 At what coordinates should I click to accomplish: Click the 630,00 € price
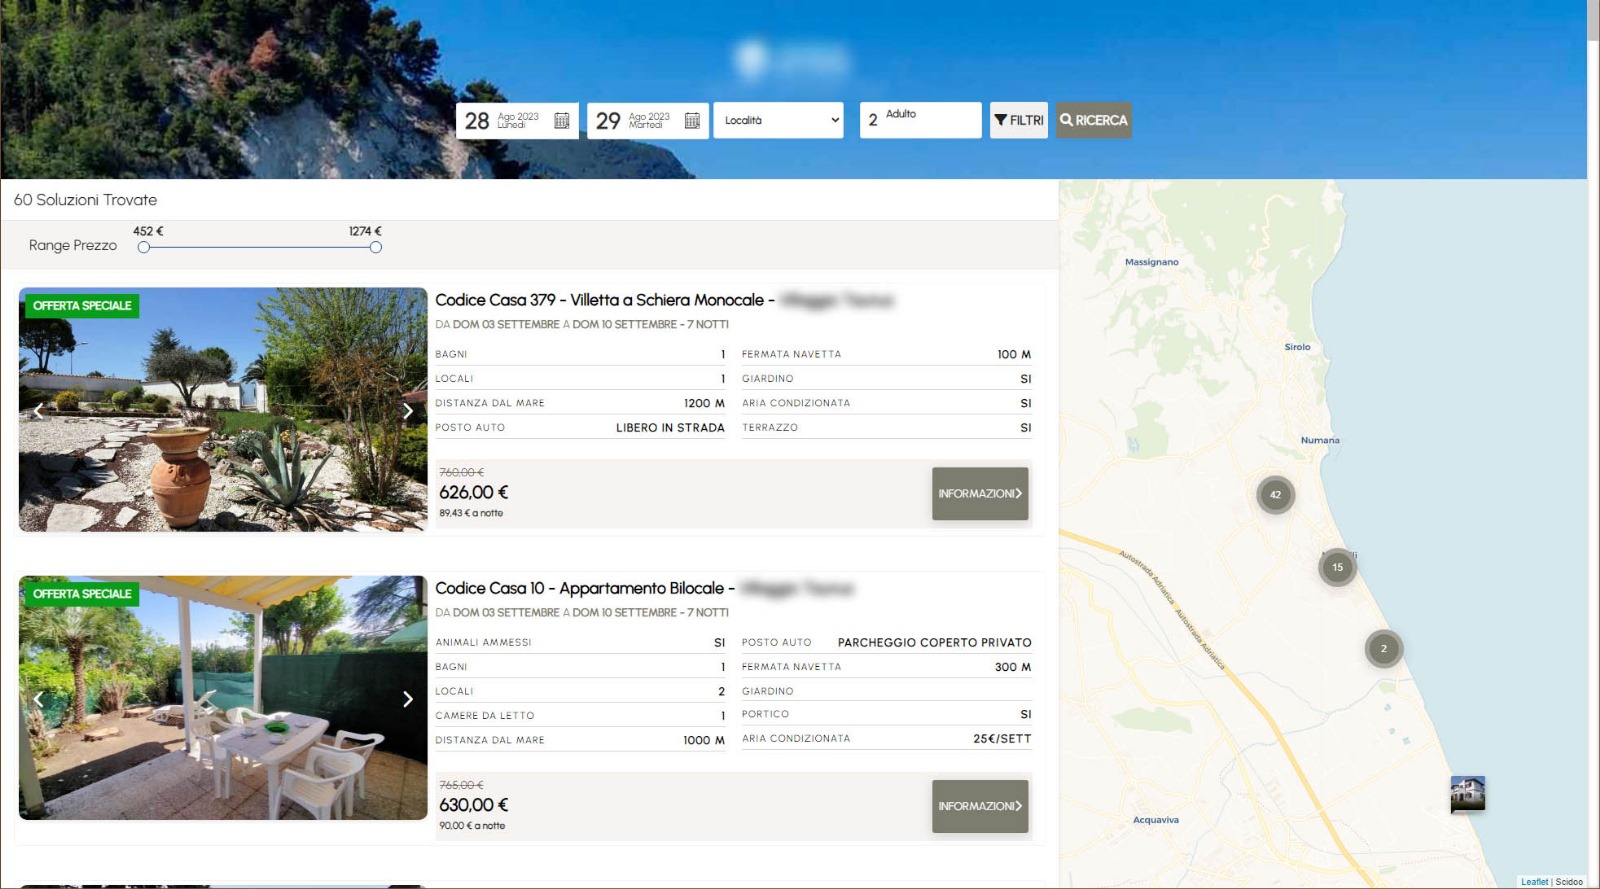[474, 805]
